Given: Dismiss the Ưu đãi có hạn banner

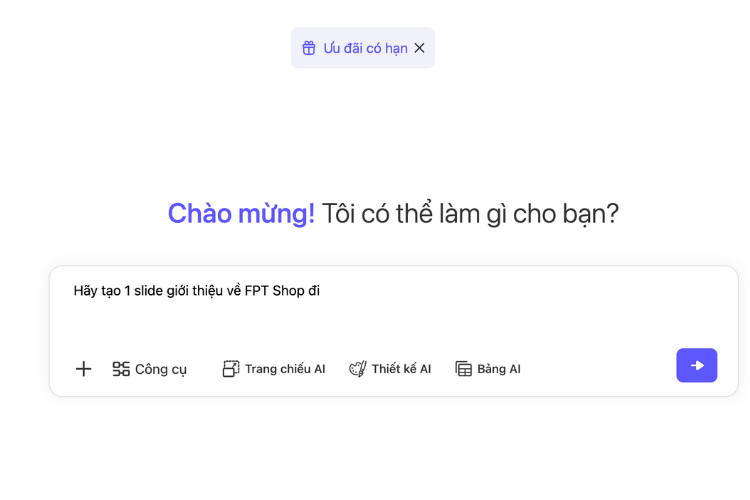Looking at the screenshot, I should 420,48.
